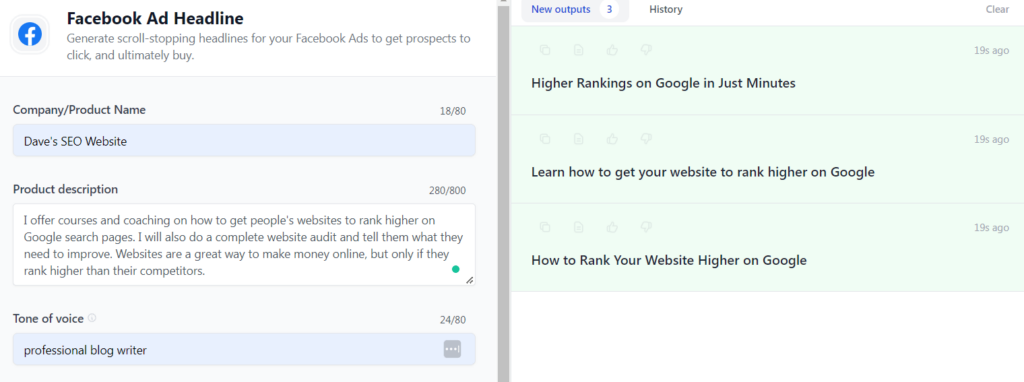The height and width of the screenshot is (382, 1024).
Task: Thumbs down 'How to Rank Your Website' headline
Action: [x=647, y=227]
